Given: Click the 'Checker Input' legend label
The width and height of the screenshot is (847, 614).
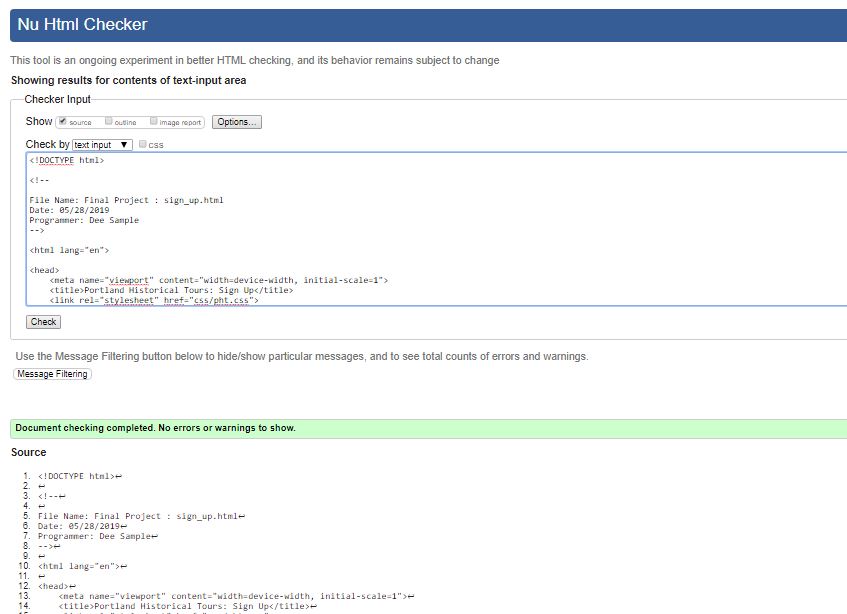Looking at the screenshot, I should [x=57, y=99].
